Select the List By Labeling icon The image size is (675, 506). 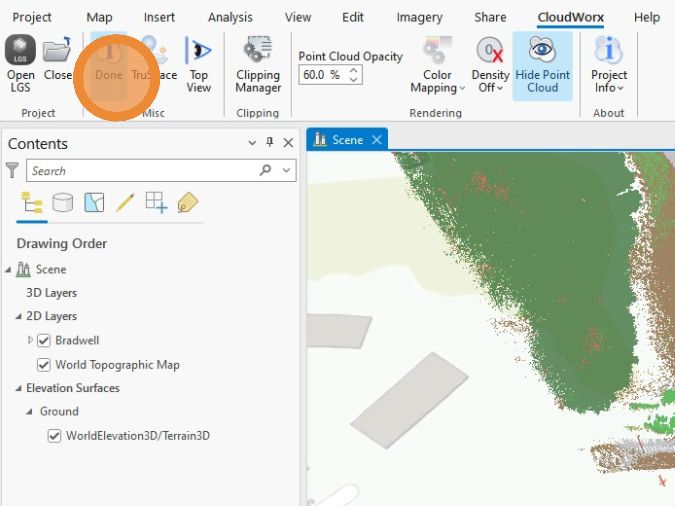tap(187, 202)
